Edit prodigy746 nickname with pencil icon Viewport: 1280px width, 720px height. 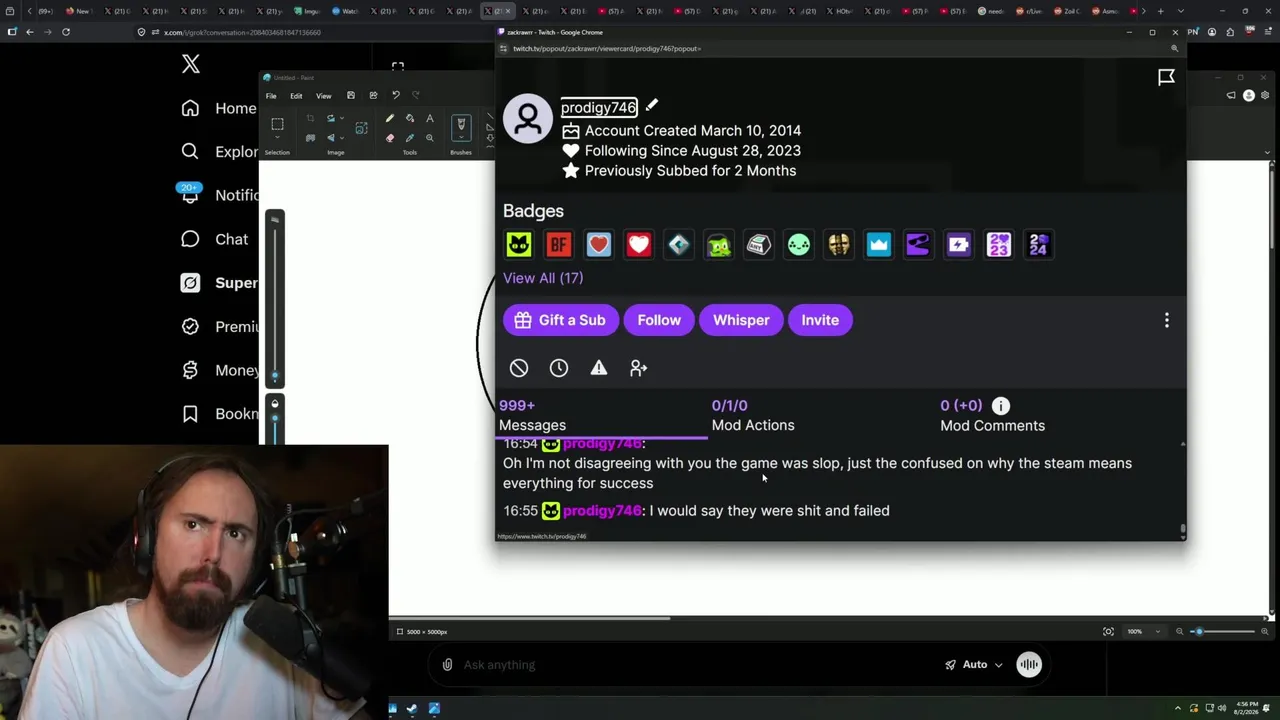(x=651, y=105)
